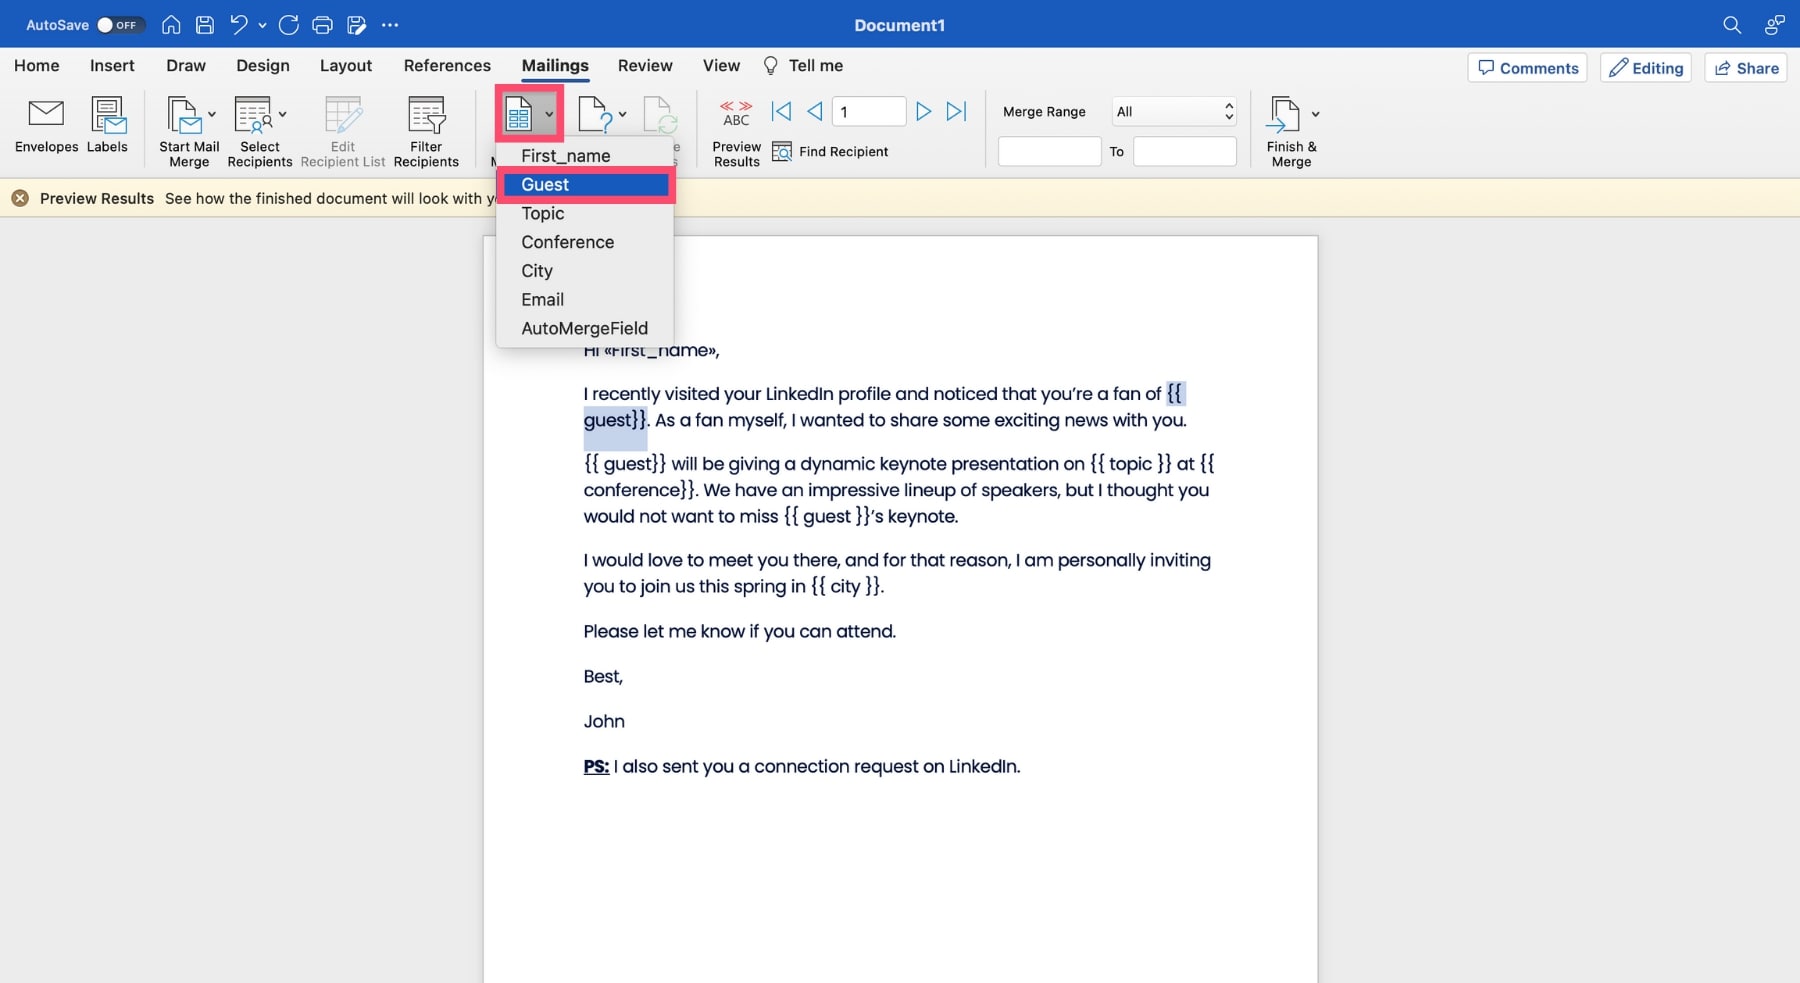The width and height of the screenshot is (1800, 983).
Task: Open the View tab
Action: pyautogui.click(x=721, y=65)
